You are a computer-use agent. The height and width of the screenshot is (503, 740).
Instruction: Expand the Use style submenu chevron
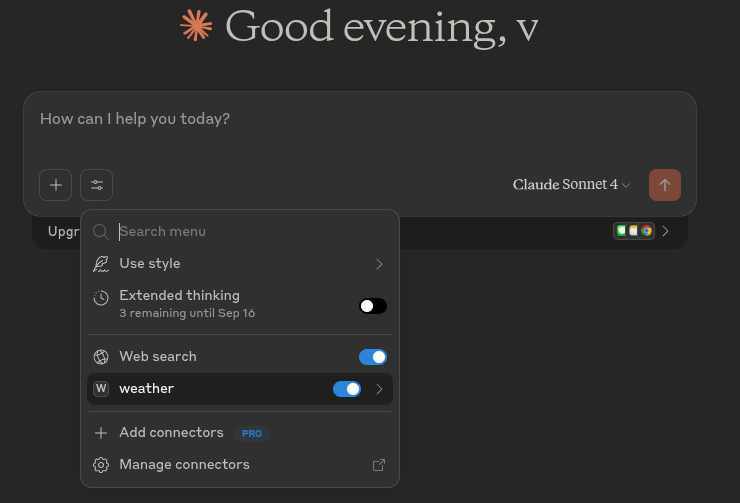point(379,264)
